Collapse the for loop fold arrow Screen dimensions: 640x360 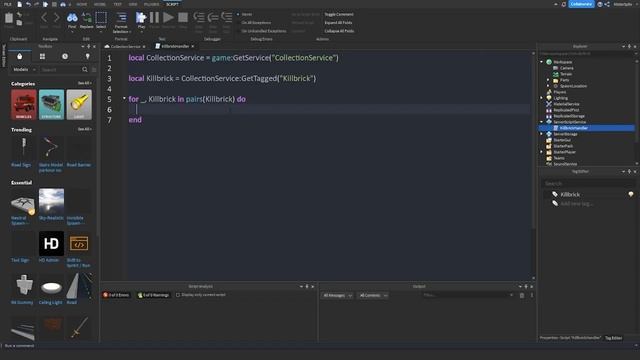coord(124,98)
